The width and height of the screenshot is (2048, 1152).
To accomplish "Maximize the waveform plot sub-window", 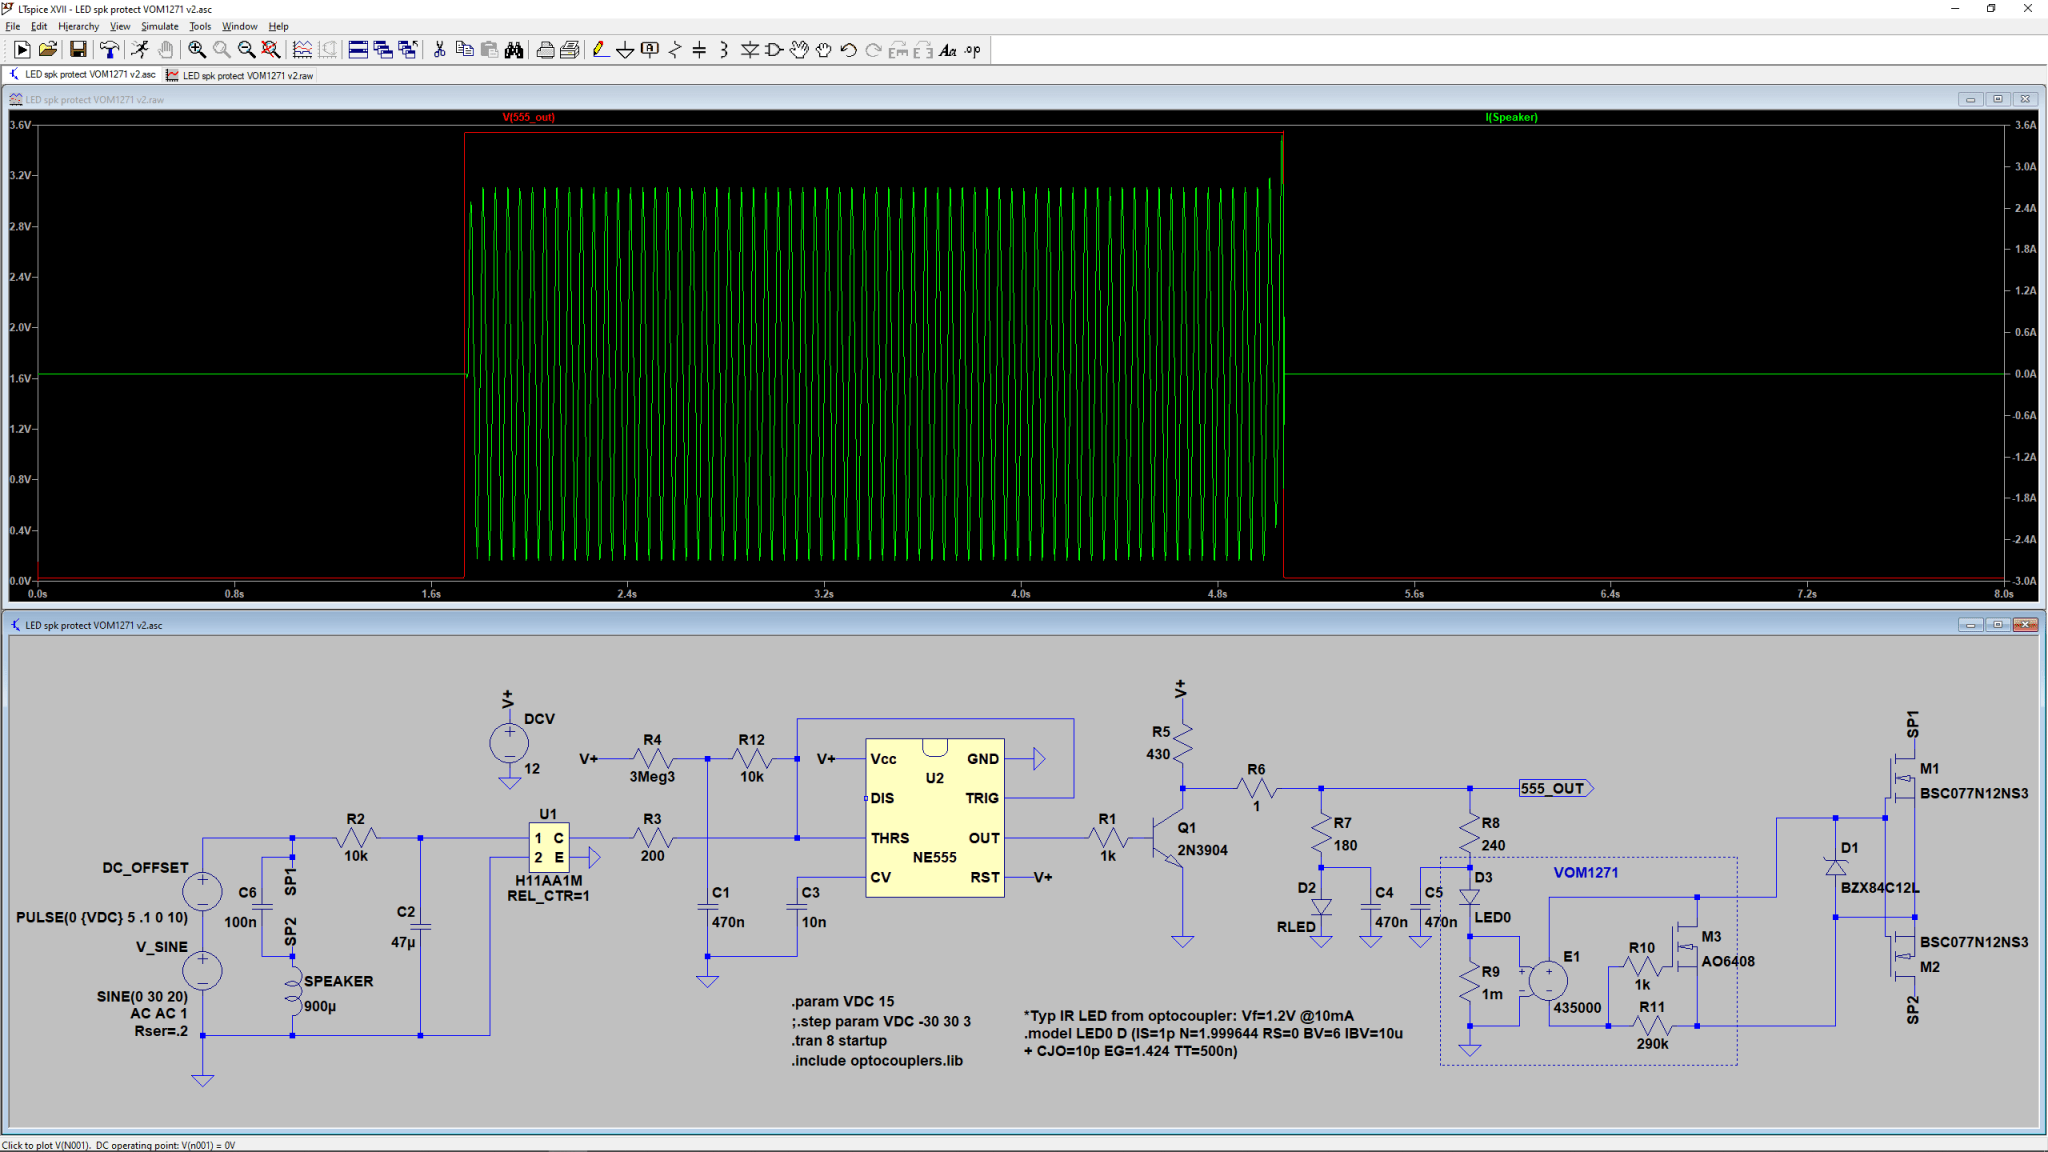I will 1998,99.
